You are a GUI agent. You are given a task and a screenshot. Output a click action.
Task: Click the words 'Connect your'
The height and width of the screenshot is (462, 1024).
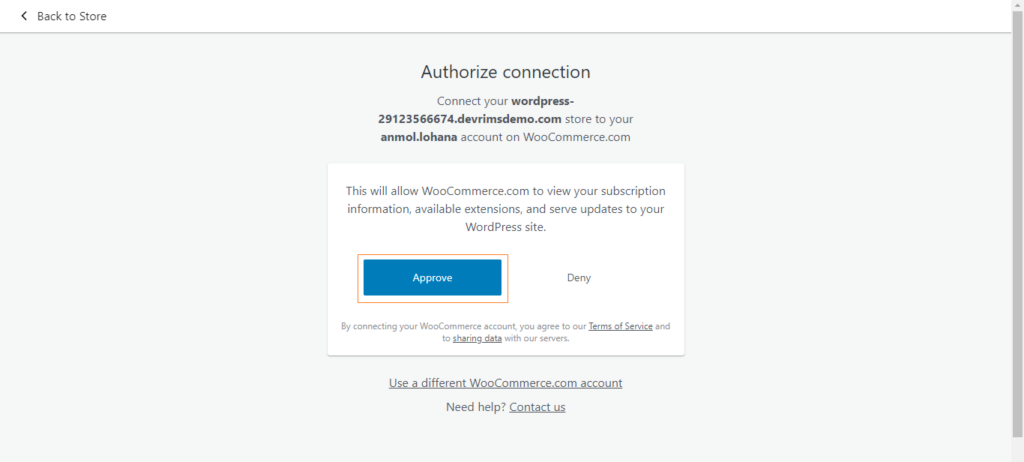tap(472, 101)
